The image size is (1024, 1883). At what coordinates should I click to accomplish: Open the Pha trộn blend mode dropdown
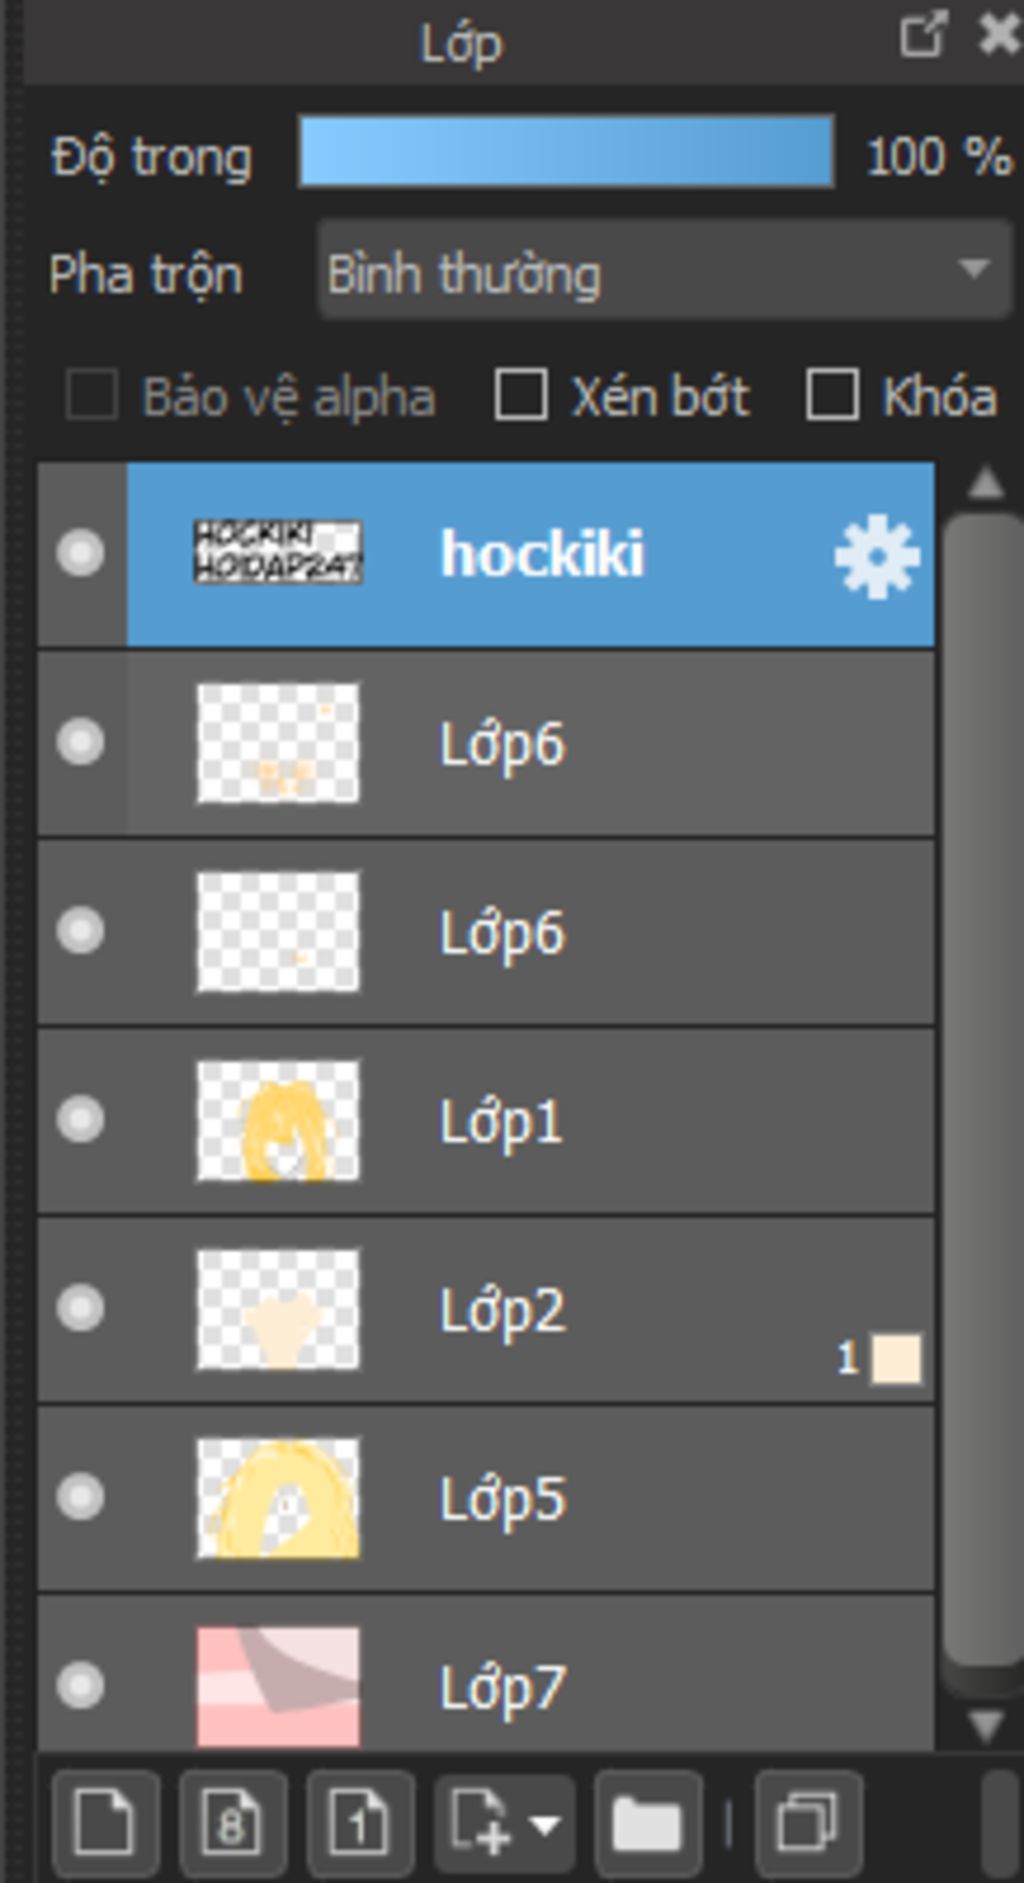(x=664, y=270)
